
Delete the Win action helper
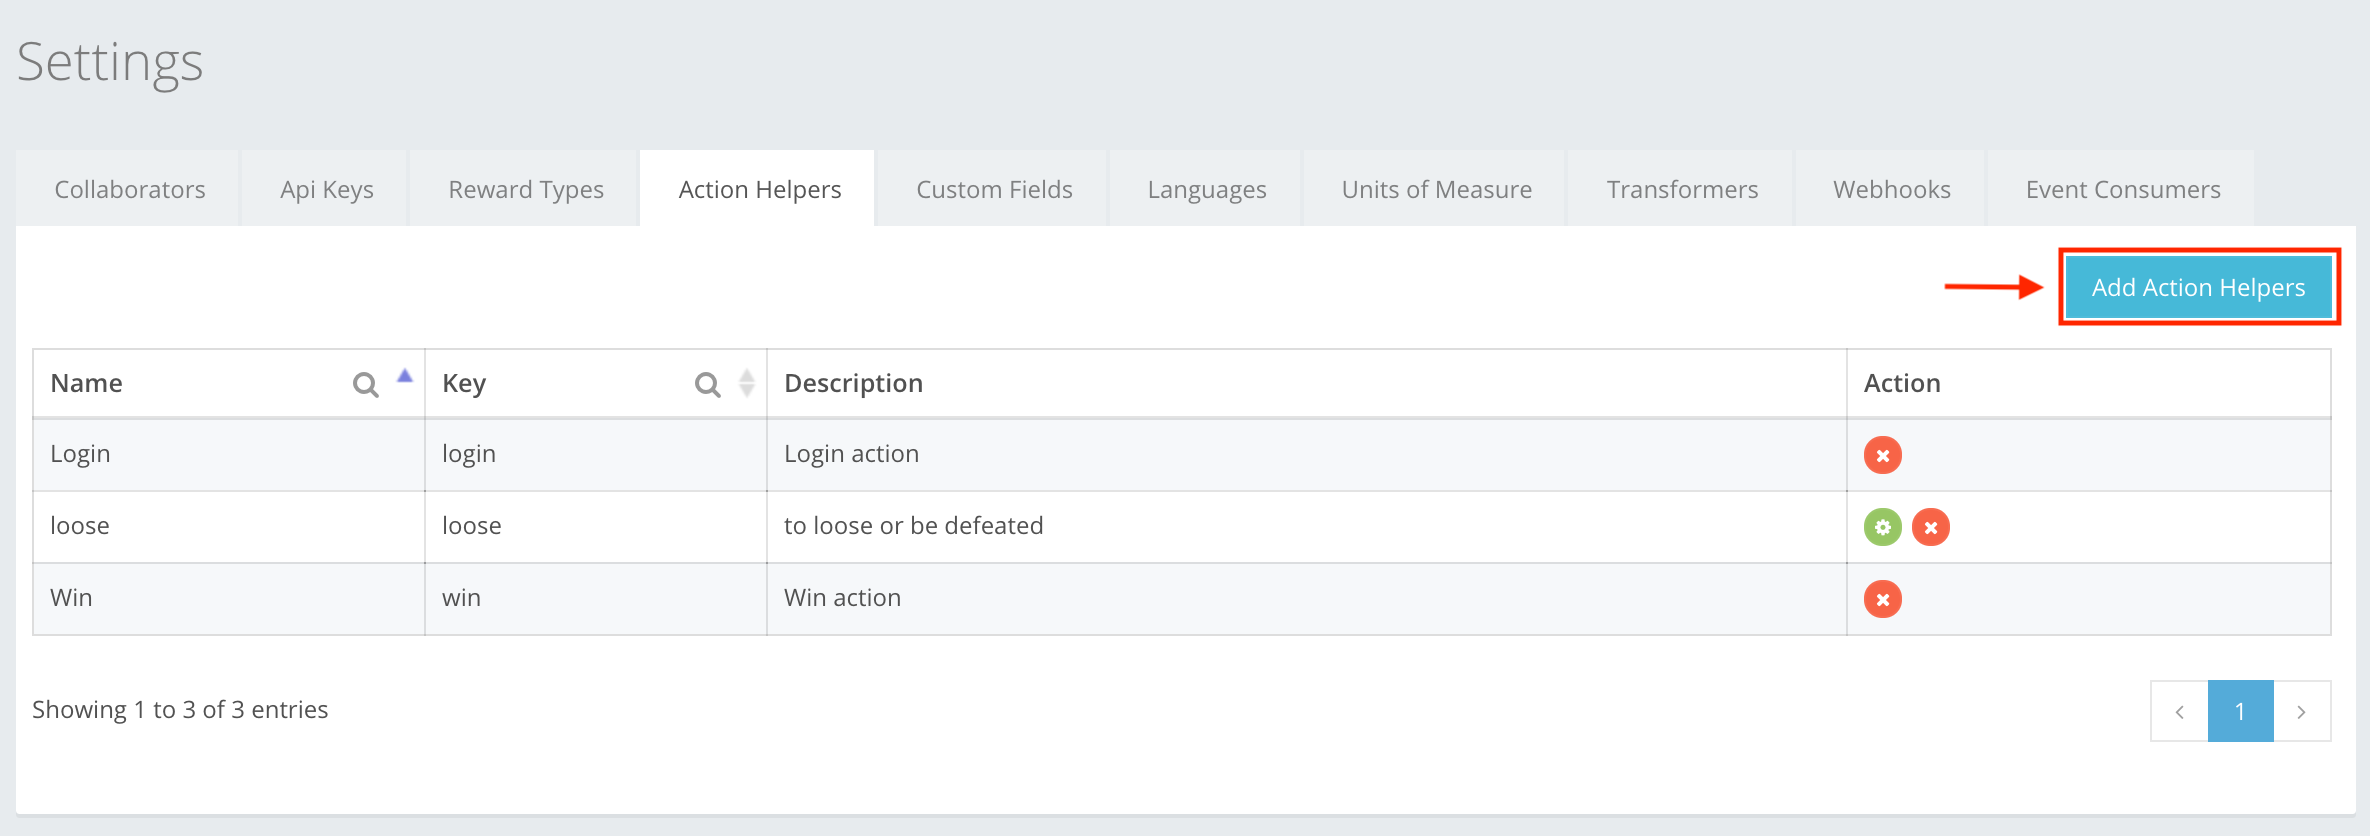(x=1882, y=599)
